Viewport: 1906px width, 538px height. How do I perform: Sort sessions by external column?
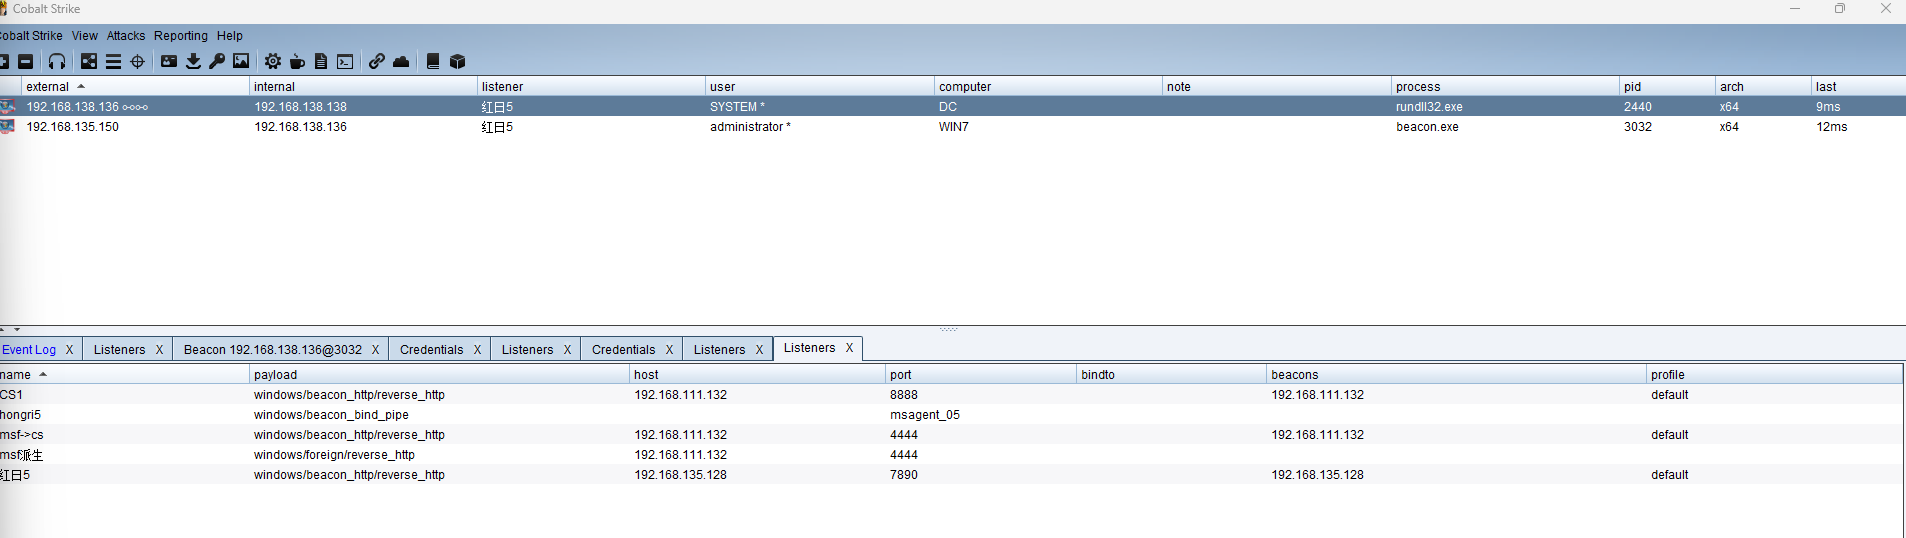coord(136,87)
